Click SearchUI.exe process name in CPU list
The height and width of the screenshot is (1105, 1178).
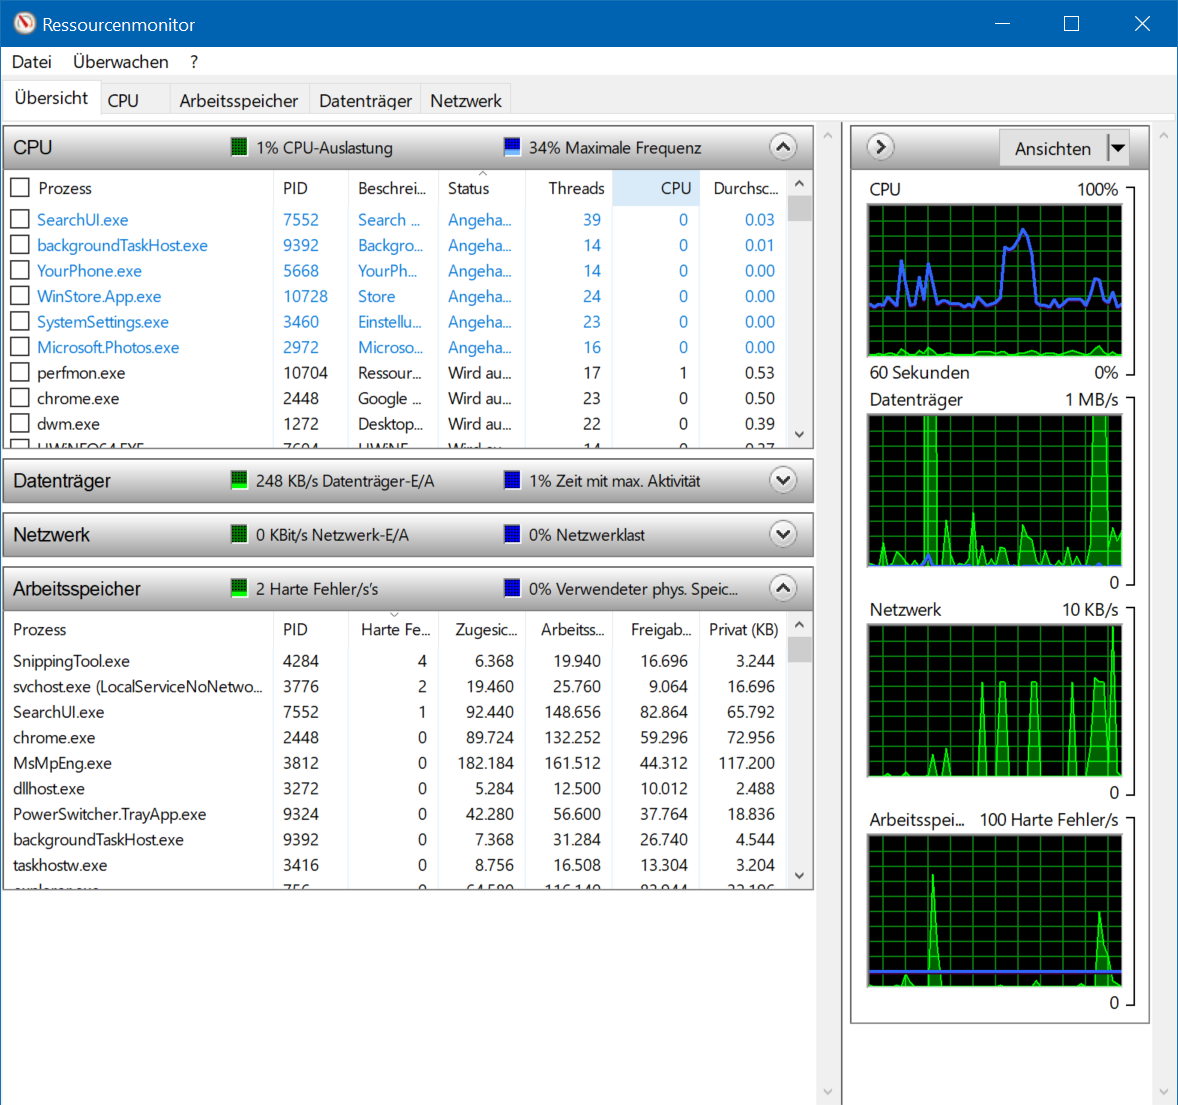(x=83, y=219)
